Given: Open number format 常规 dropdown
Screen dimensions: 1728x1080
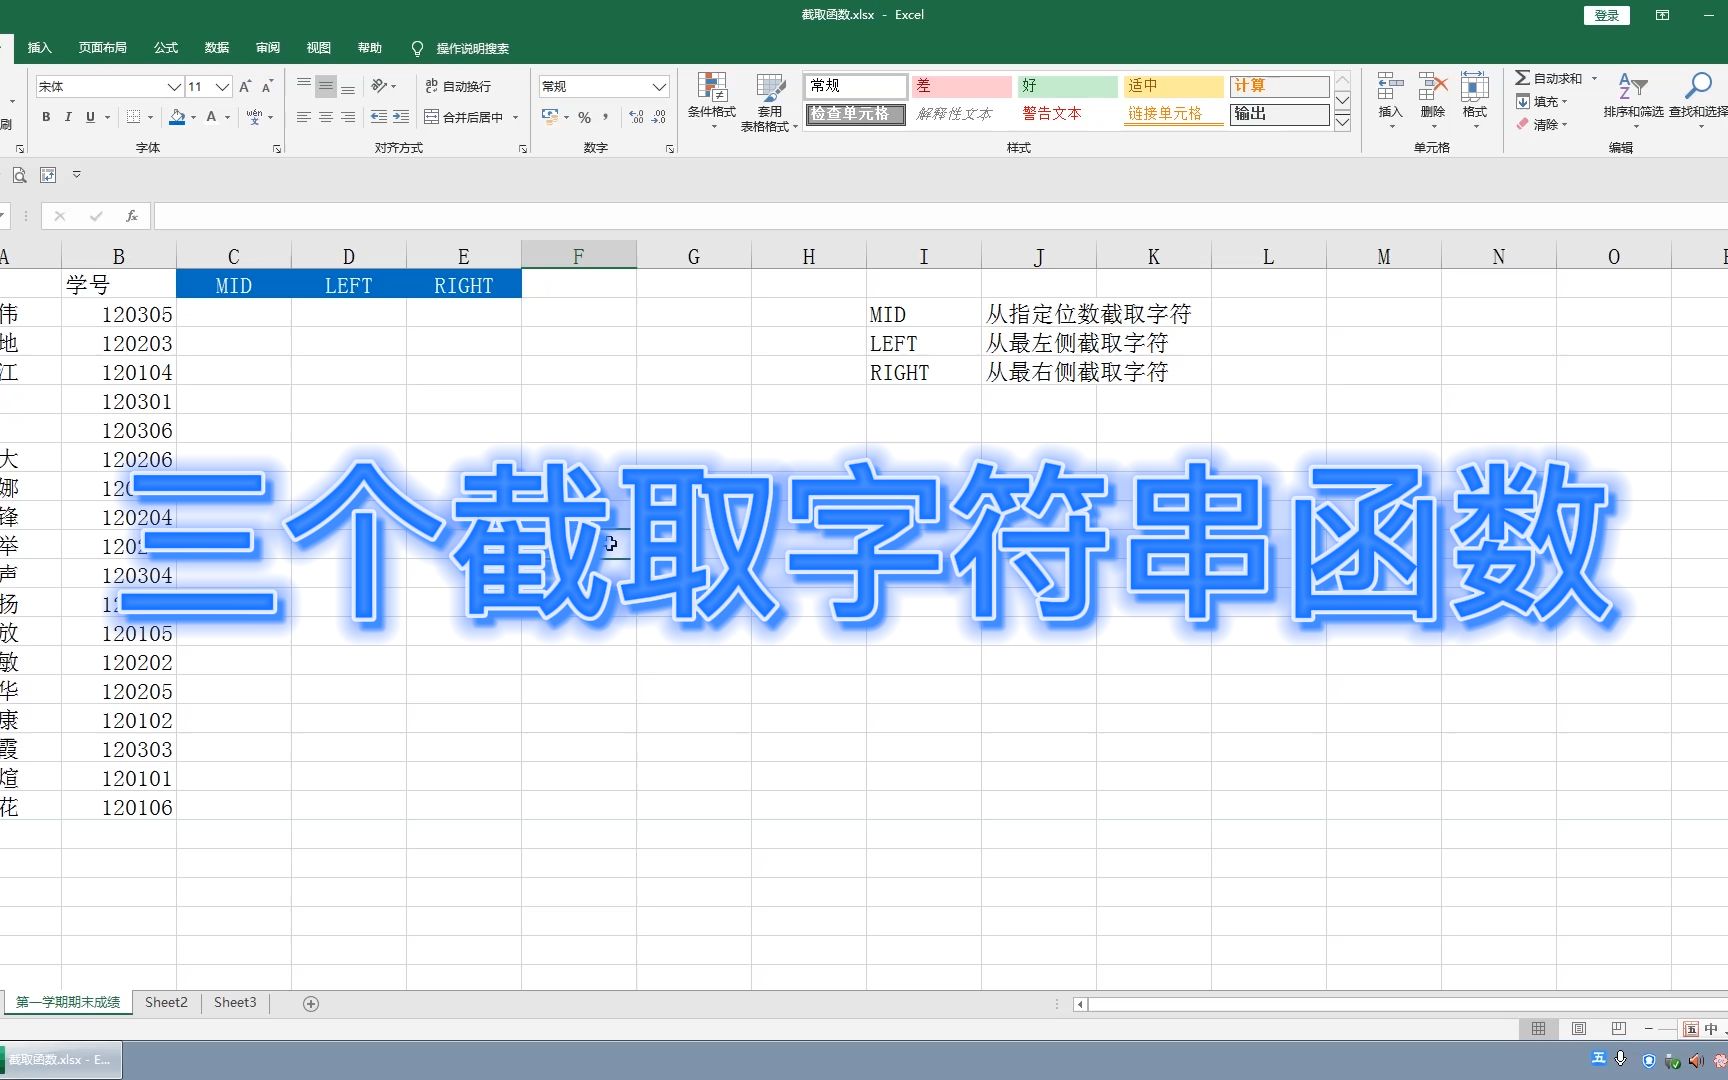Looking at the screenshot, I should pos(660,87).
